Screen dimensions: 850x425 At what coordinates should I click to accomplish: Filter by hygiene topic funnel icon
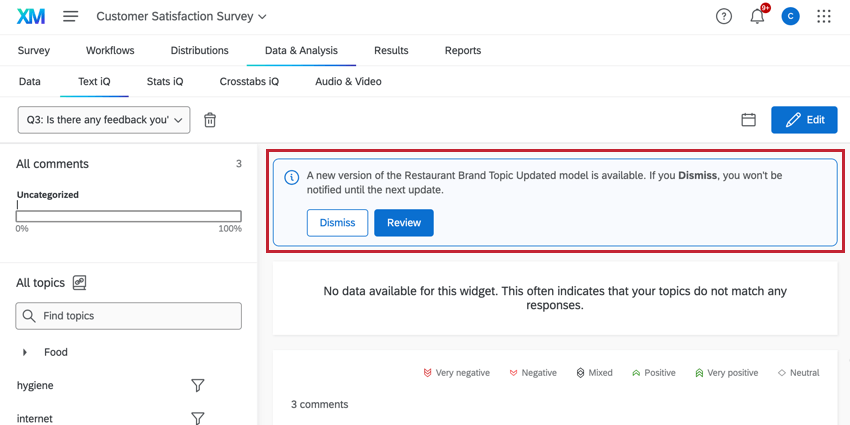point(198,385)
